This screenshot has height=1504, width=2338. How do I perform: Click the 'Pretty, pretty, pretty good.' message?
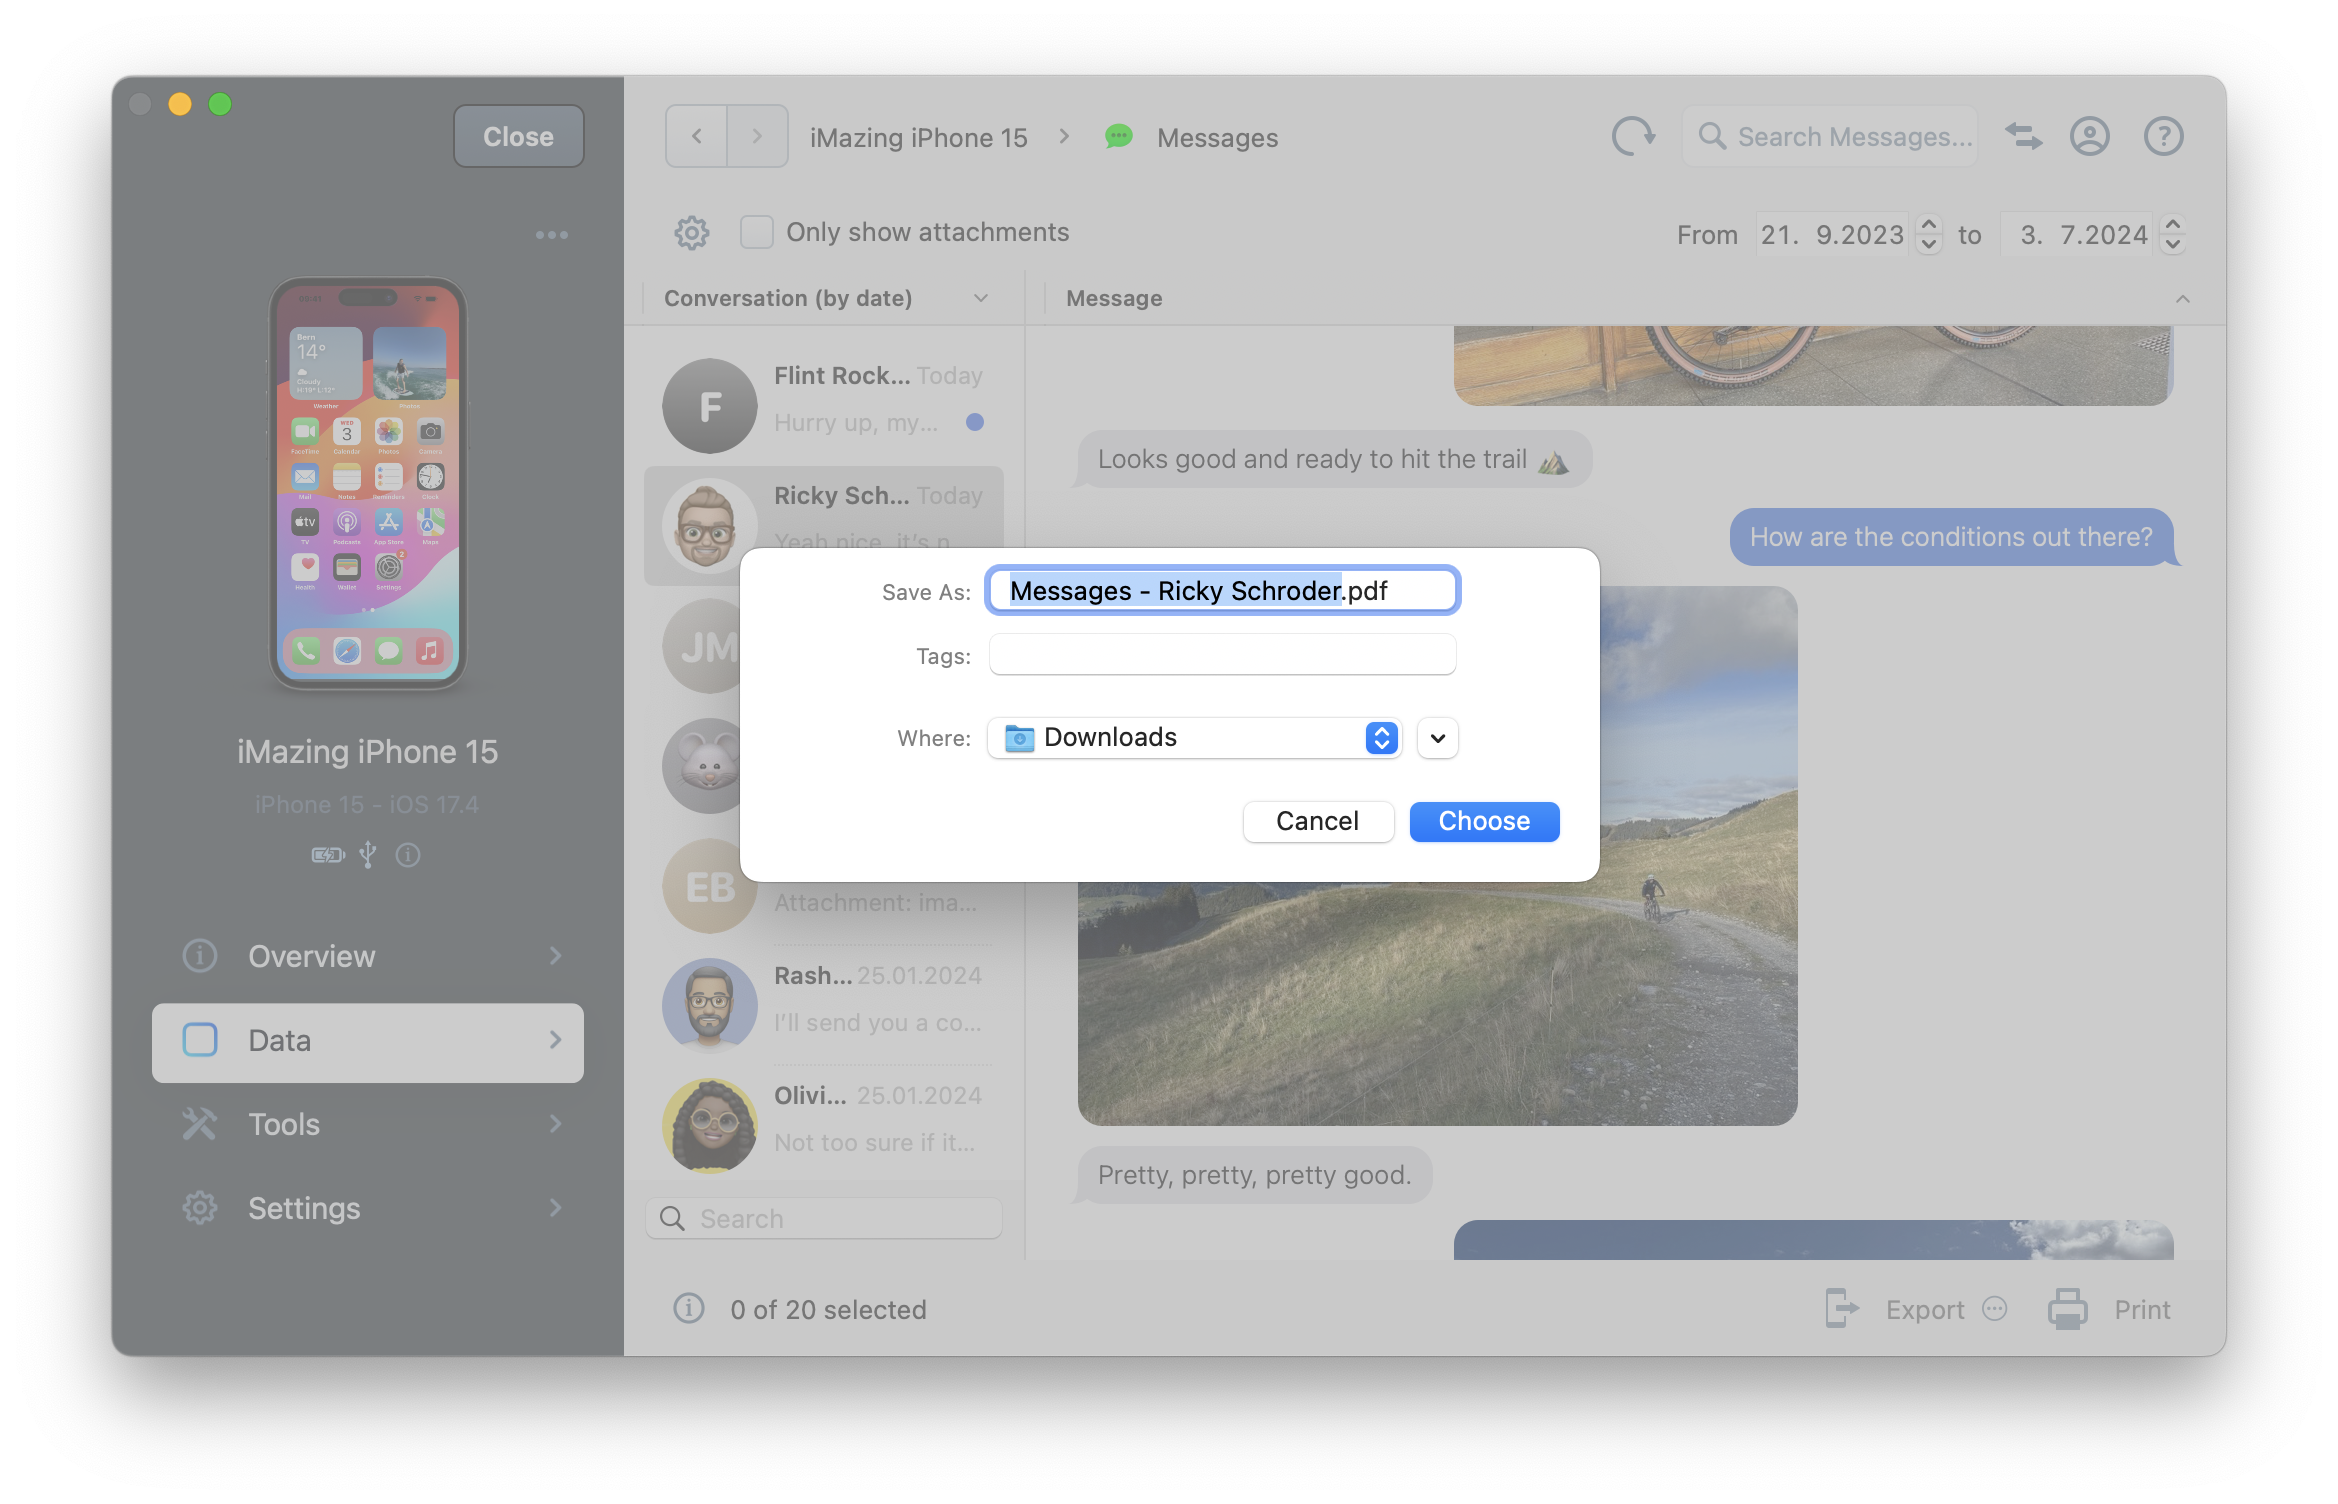1254,1175
